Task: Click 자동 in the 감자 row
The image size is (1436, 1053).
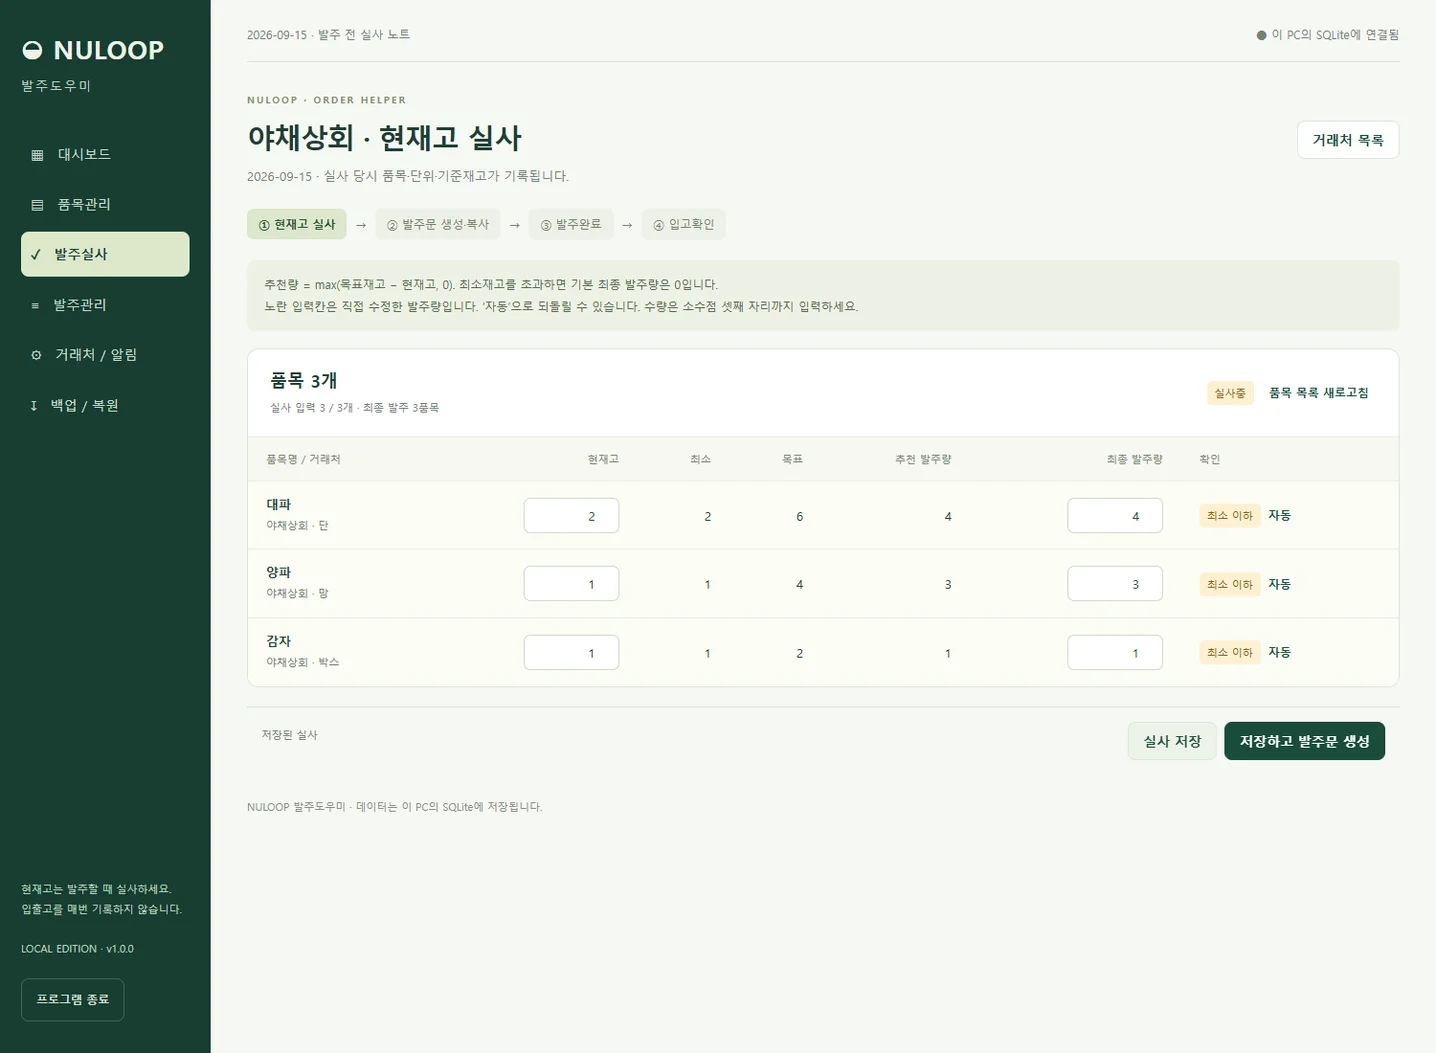Action: click(x=1279, y=652)
